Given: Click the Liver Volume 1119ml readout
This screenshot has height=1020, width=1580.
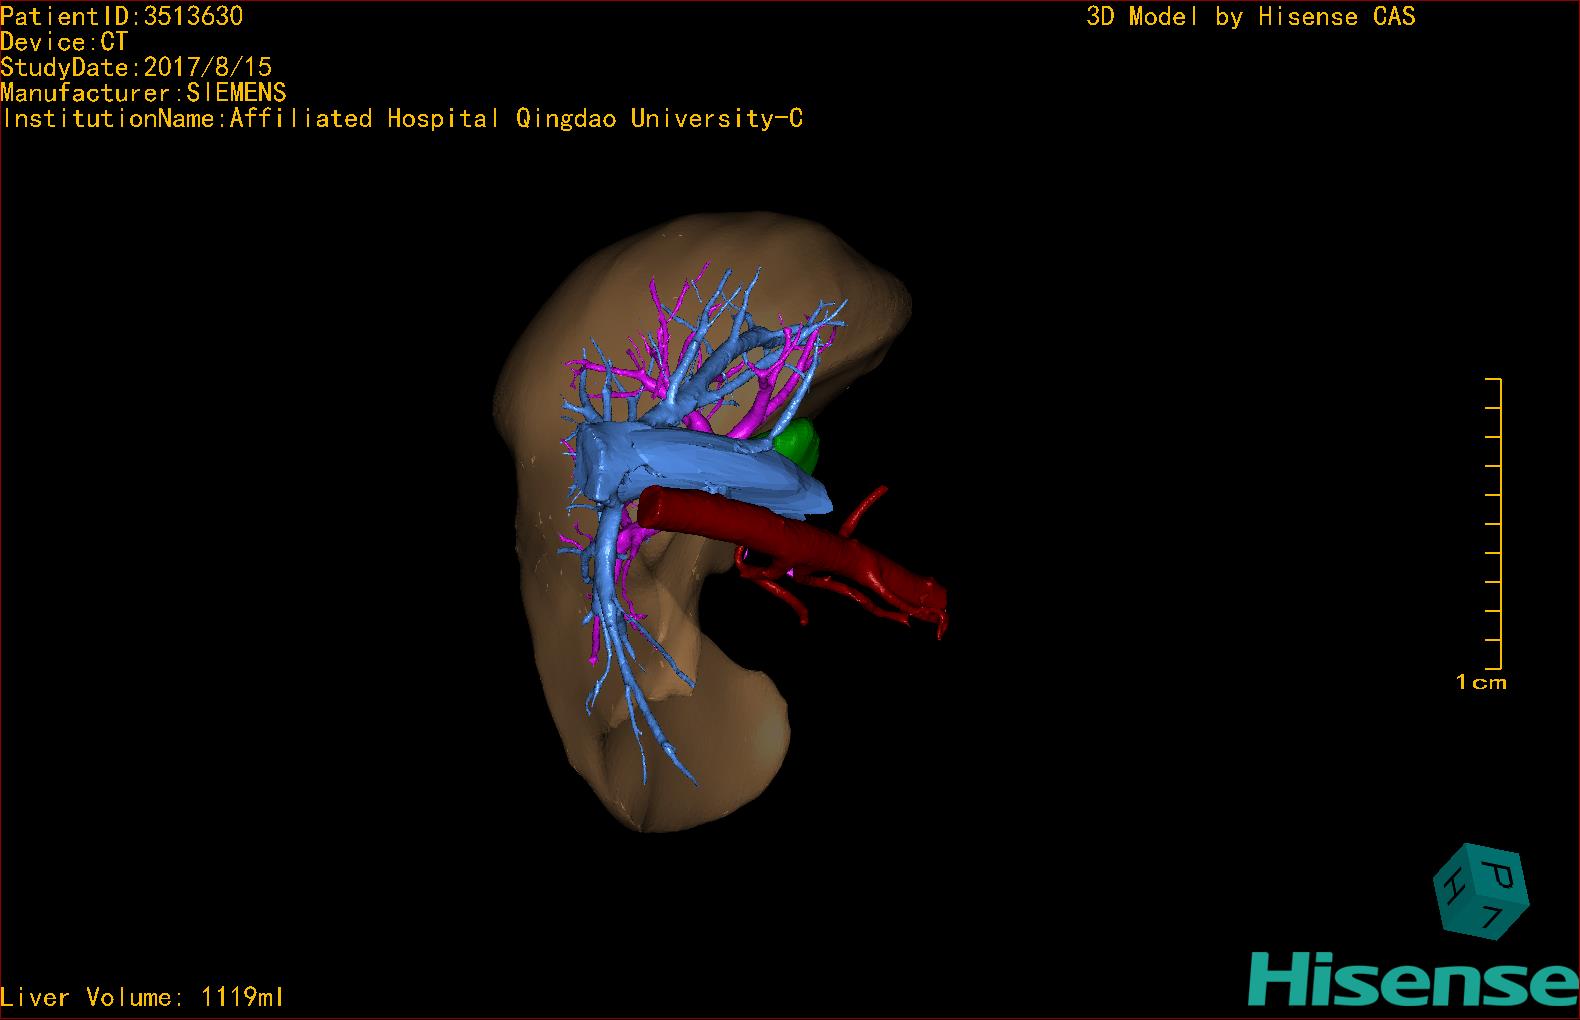Looking at the screenshot, I should 142,997.
